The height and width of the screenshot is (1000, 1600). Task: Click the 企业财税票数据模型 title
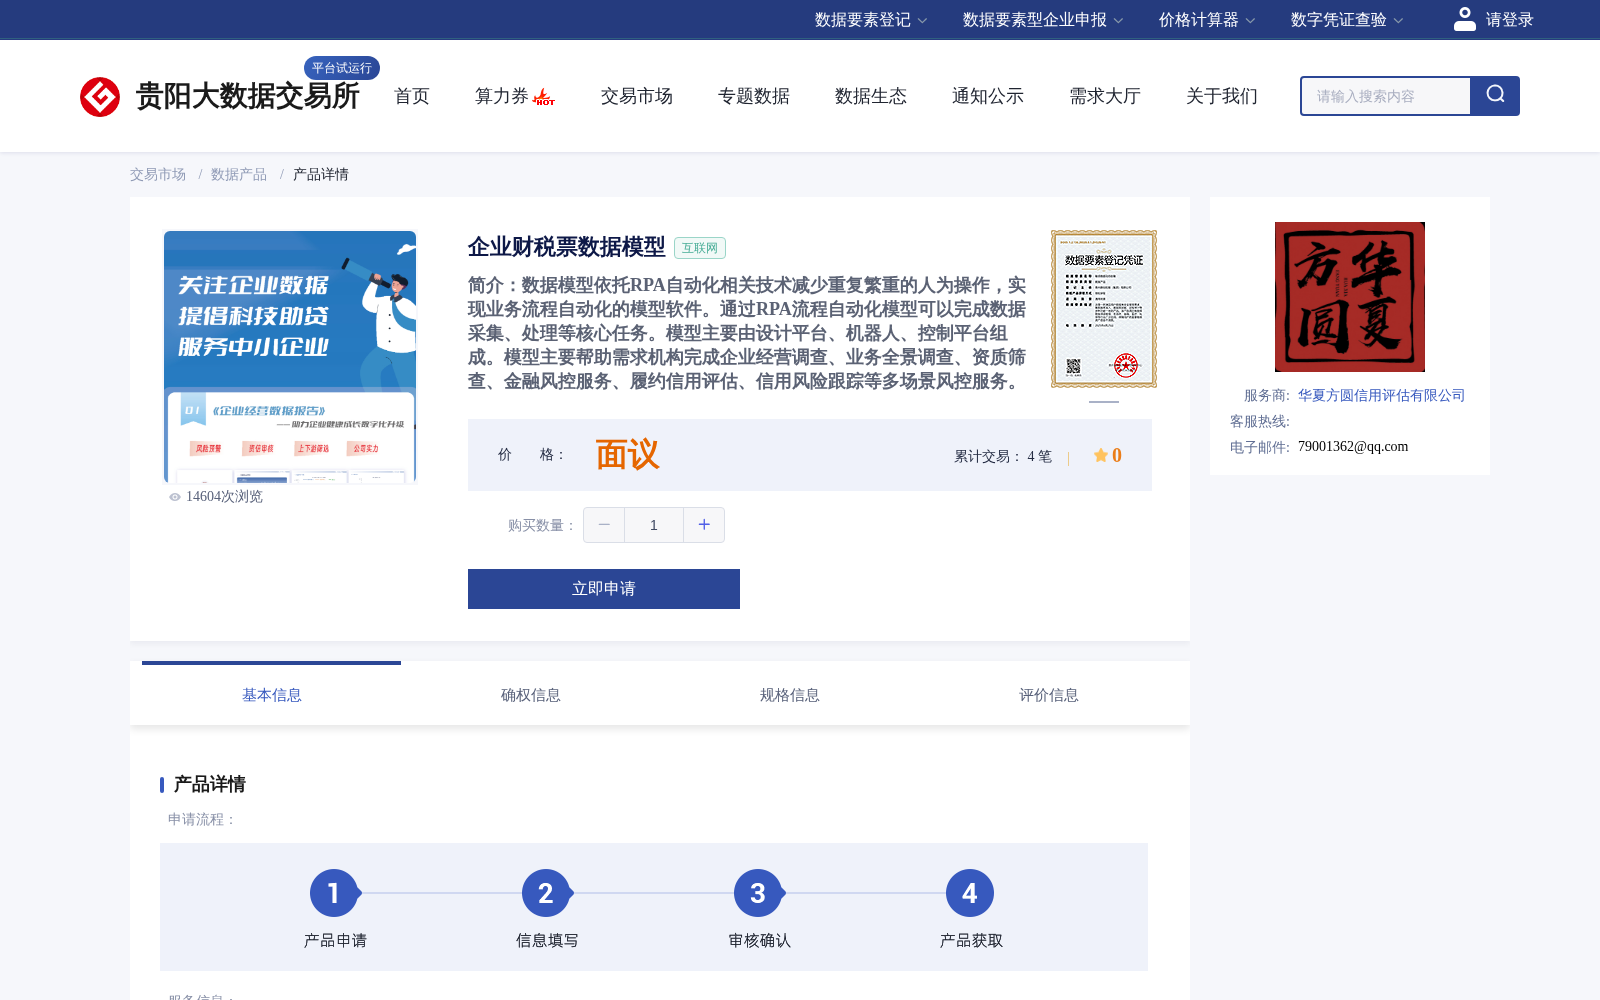pos(567,247)
